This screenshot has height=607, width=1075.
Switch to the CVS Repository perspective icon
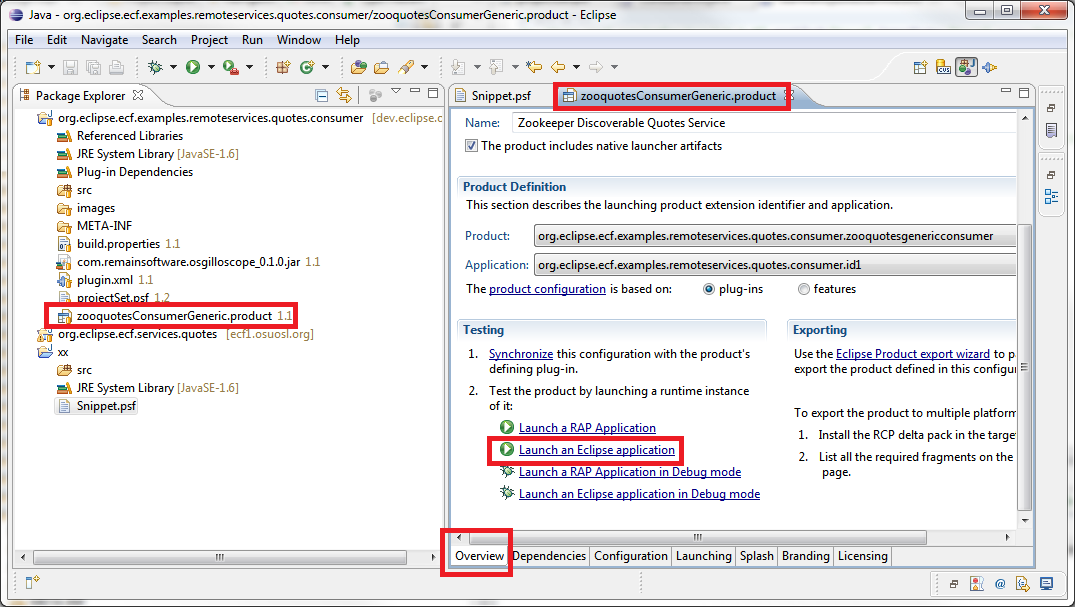(943, 67)
